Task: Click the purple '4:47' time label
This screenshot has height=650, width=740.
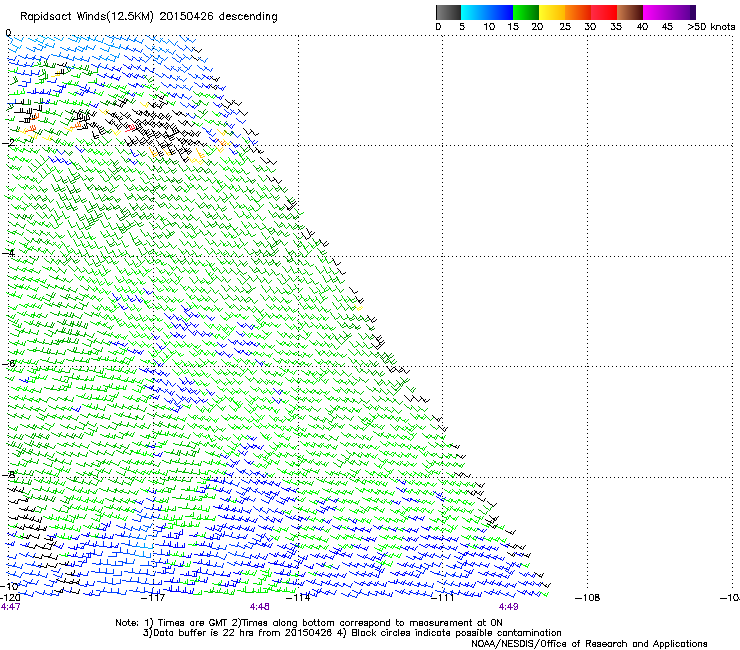Action: click(x=10, y=607)
